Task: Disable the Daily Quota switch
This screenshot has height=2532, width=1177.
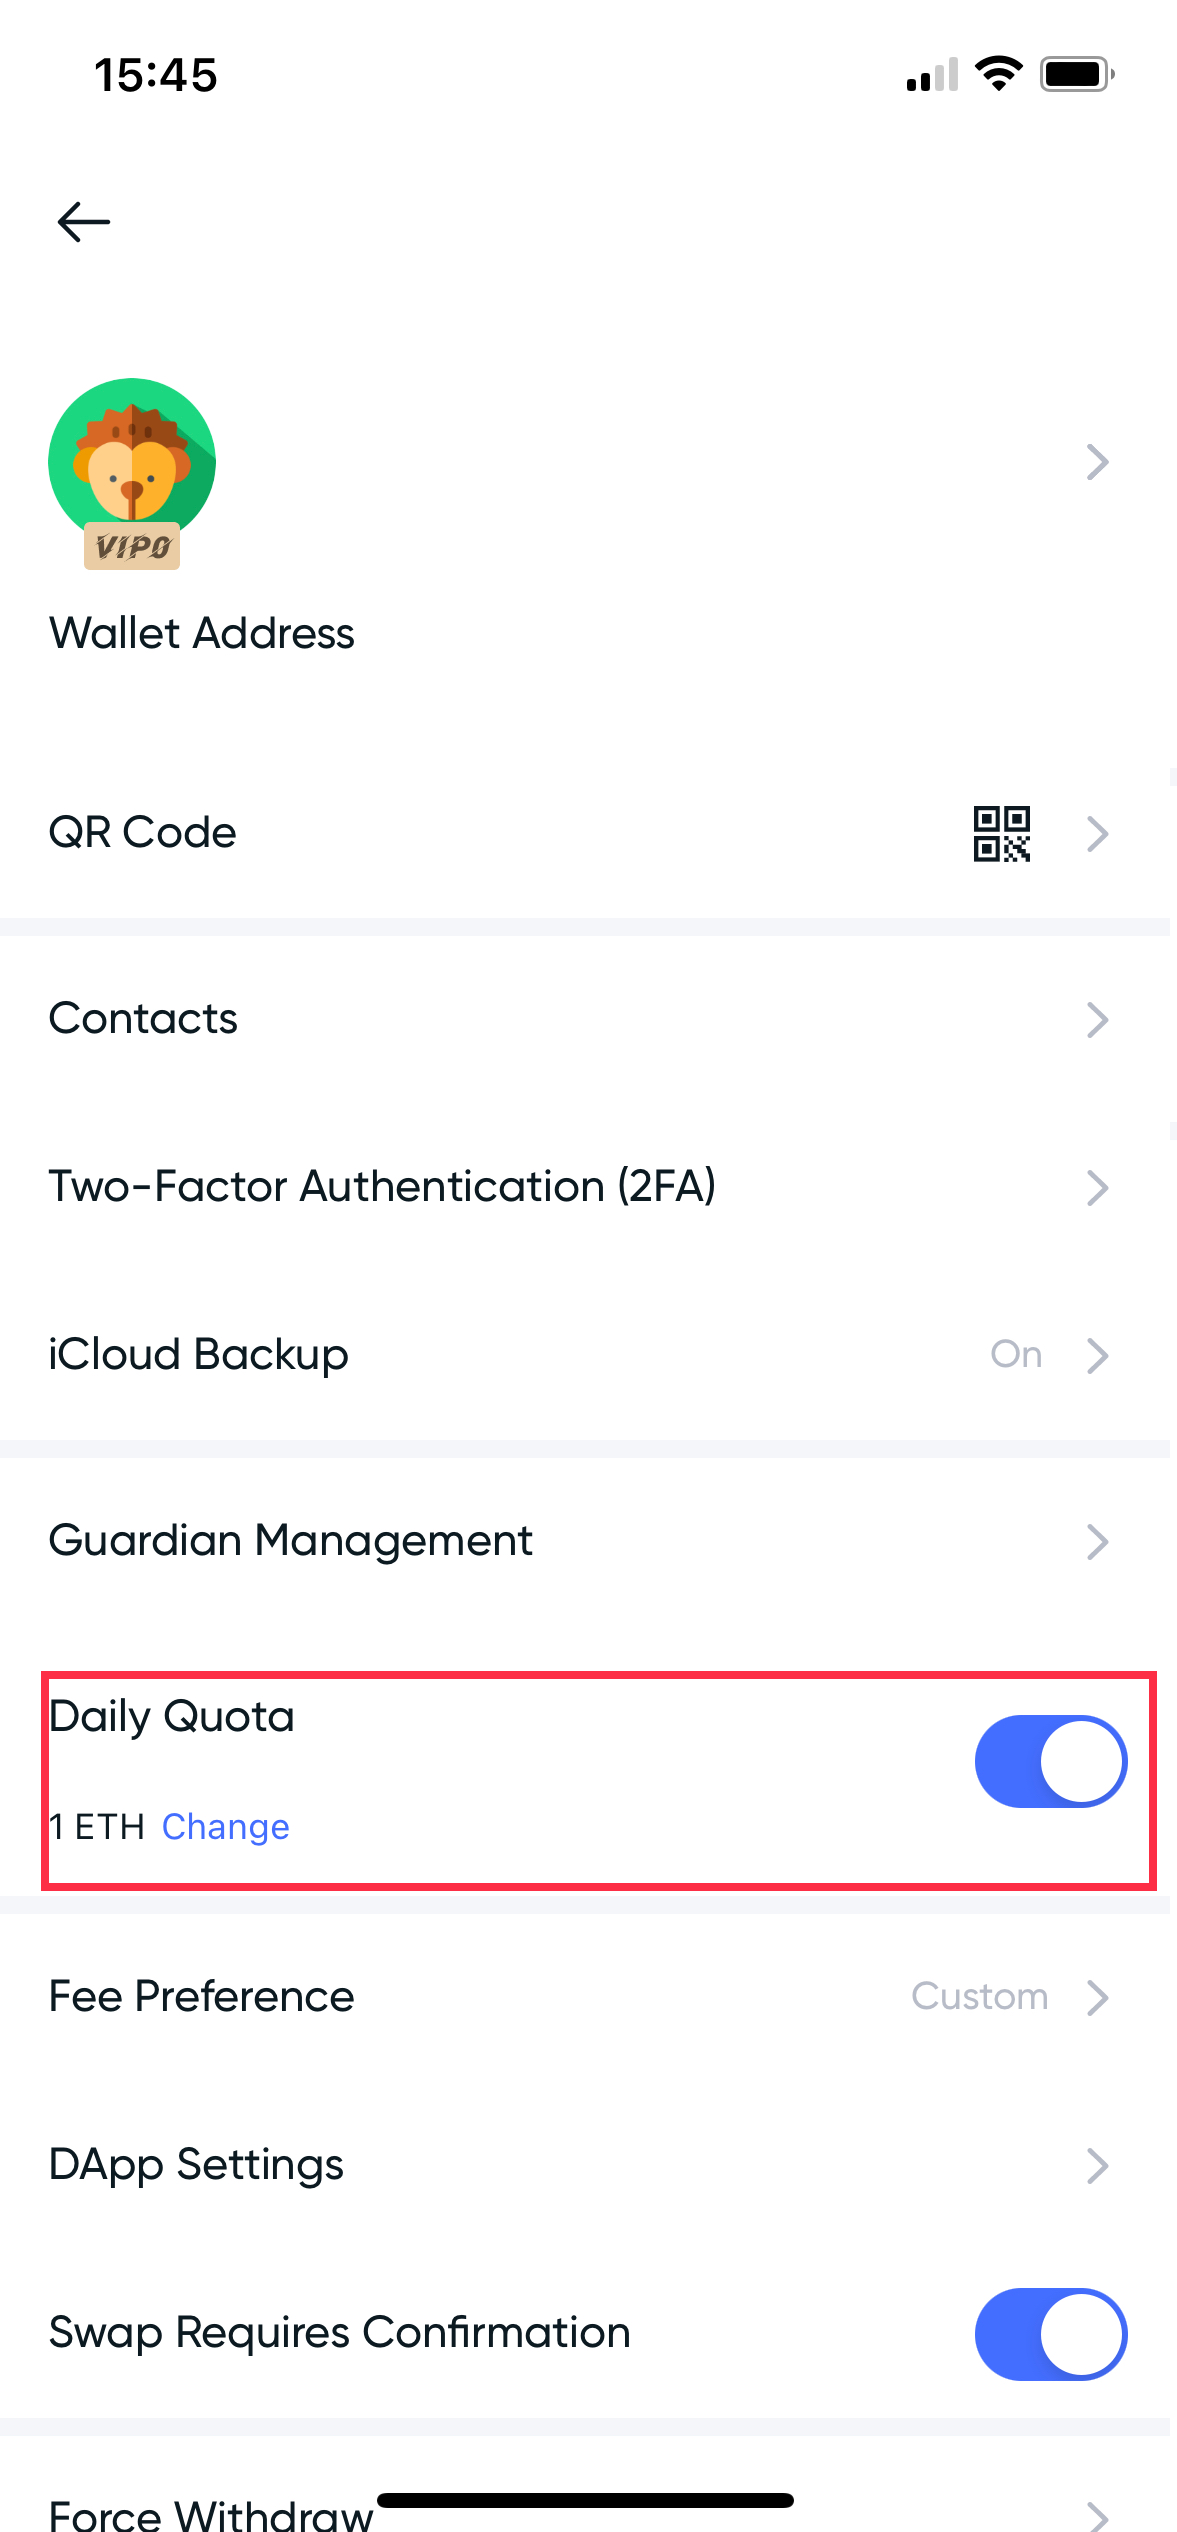Action: [x=1050, y=1762]
